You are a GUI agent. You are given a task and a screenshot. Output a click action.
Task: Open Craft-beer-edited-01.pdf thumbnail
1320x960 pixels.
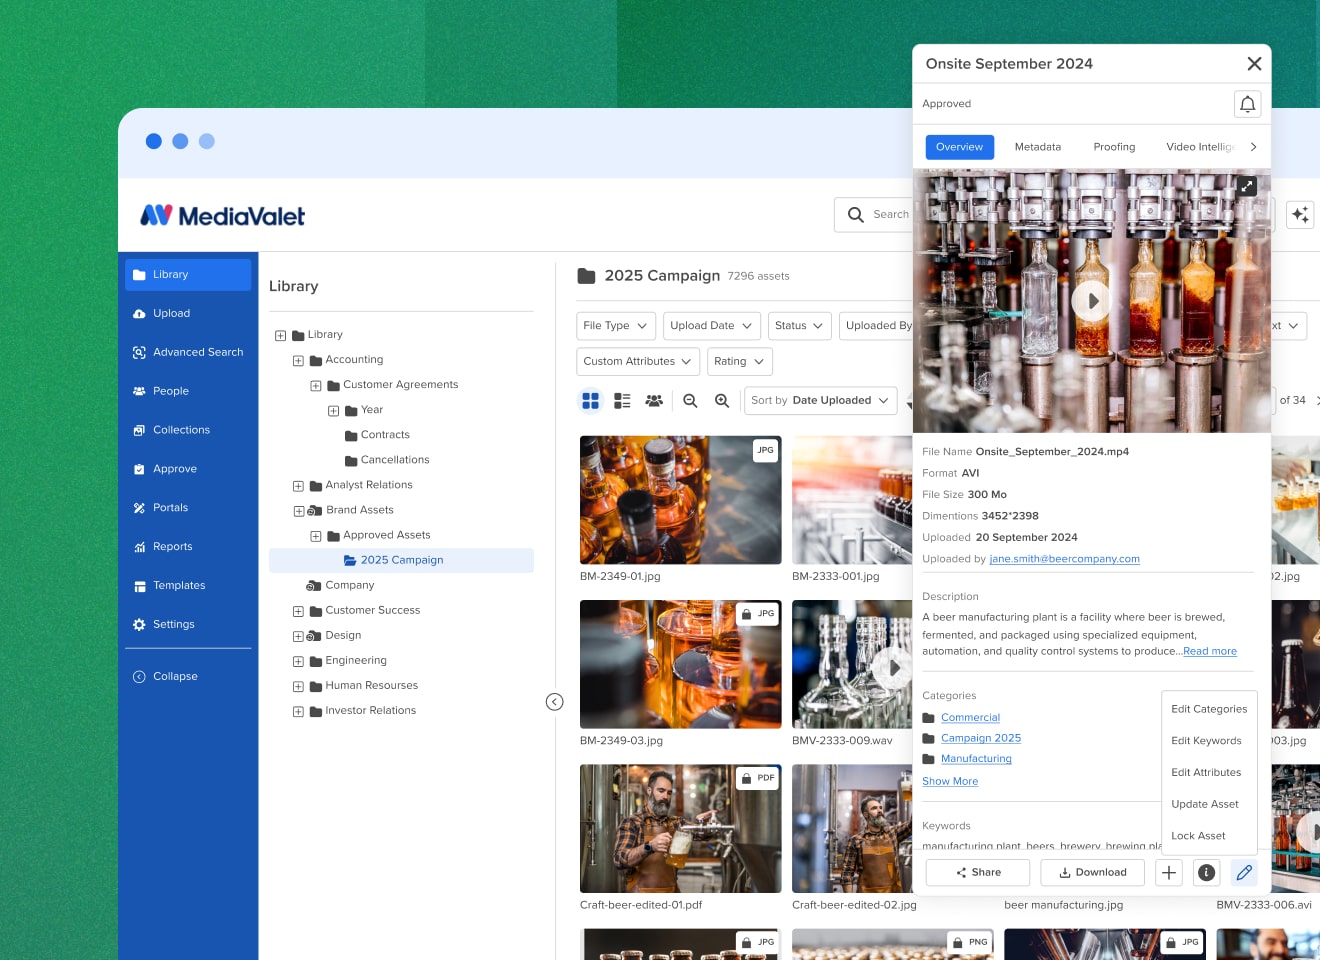pyautogui.click(x=681, y=829)
